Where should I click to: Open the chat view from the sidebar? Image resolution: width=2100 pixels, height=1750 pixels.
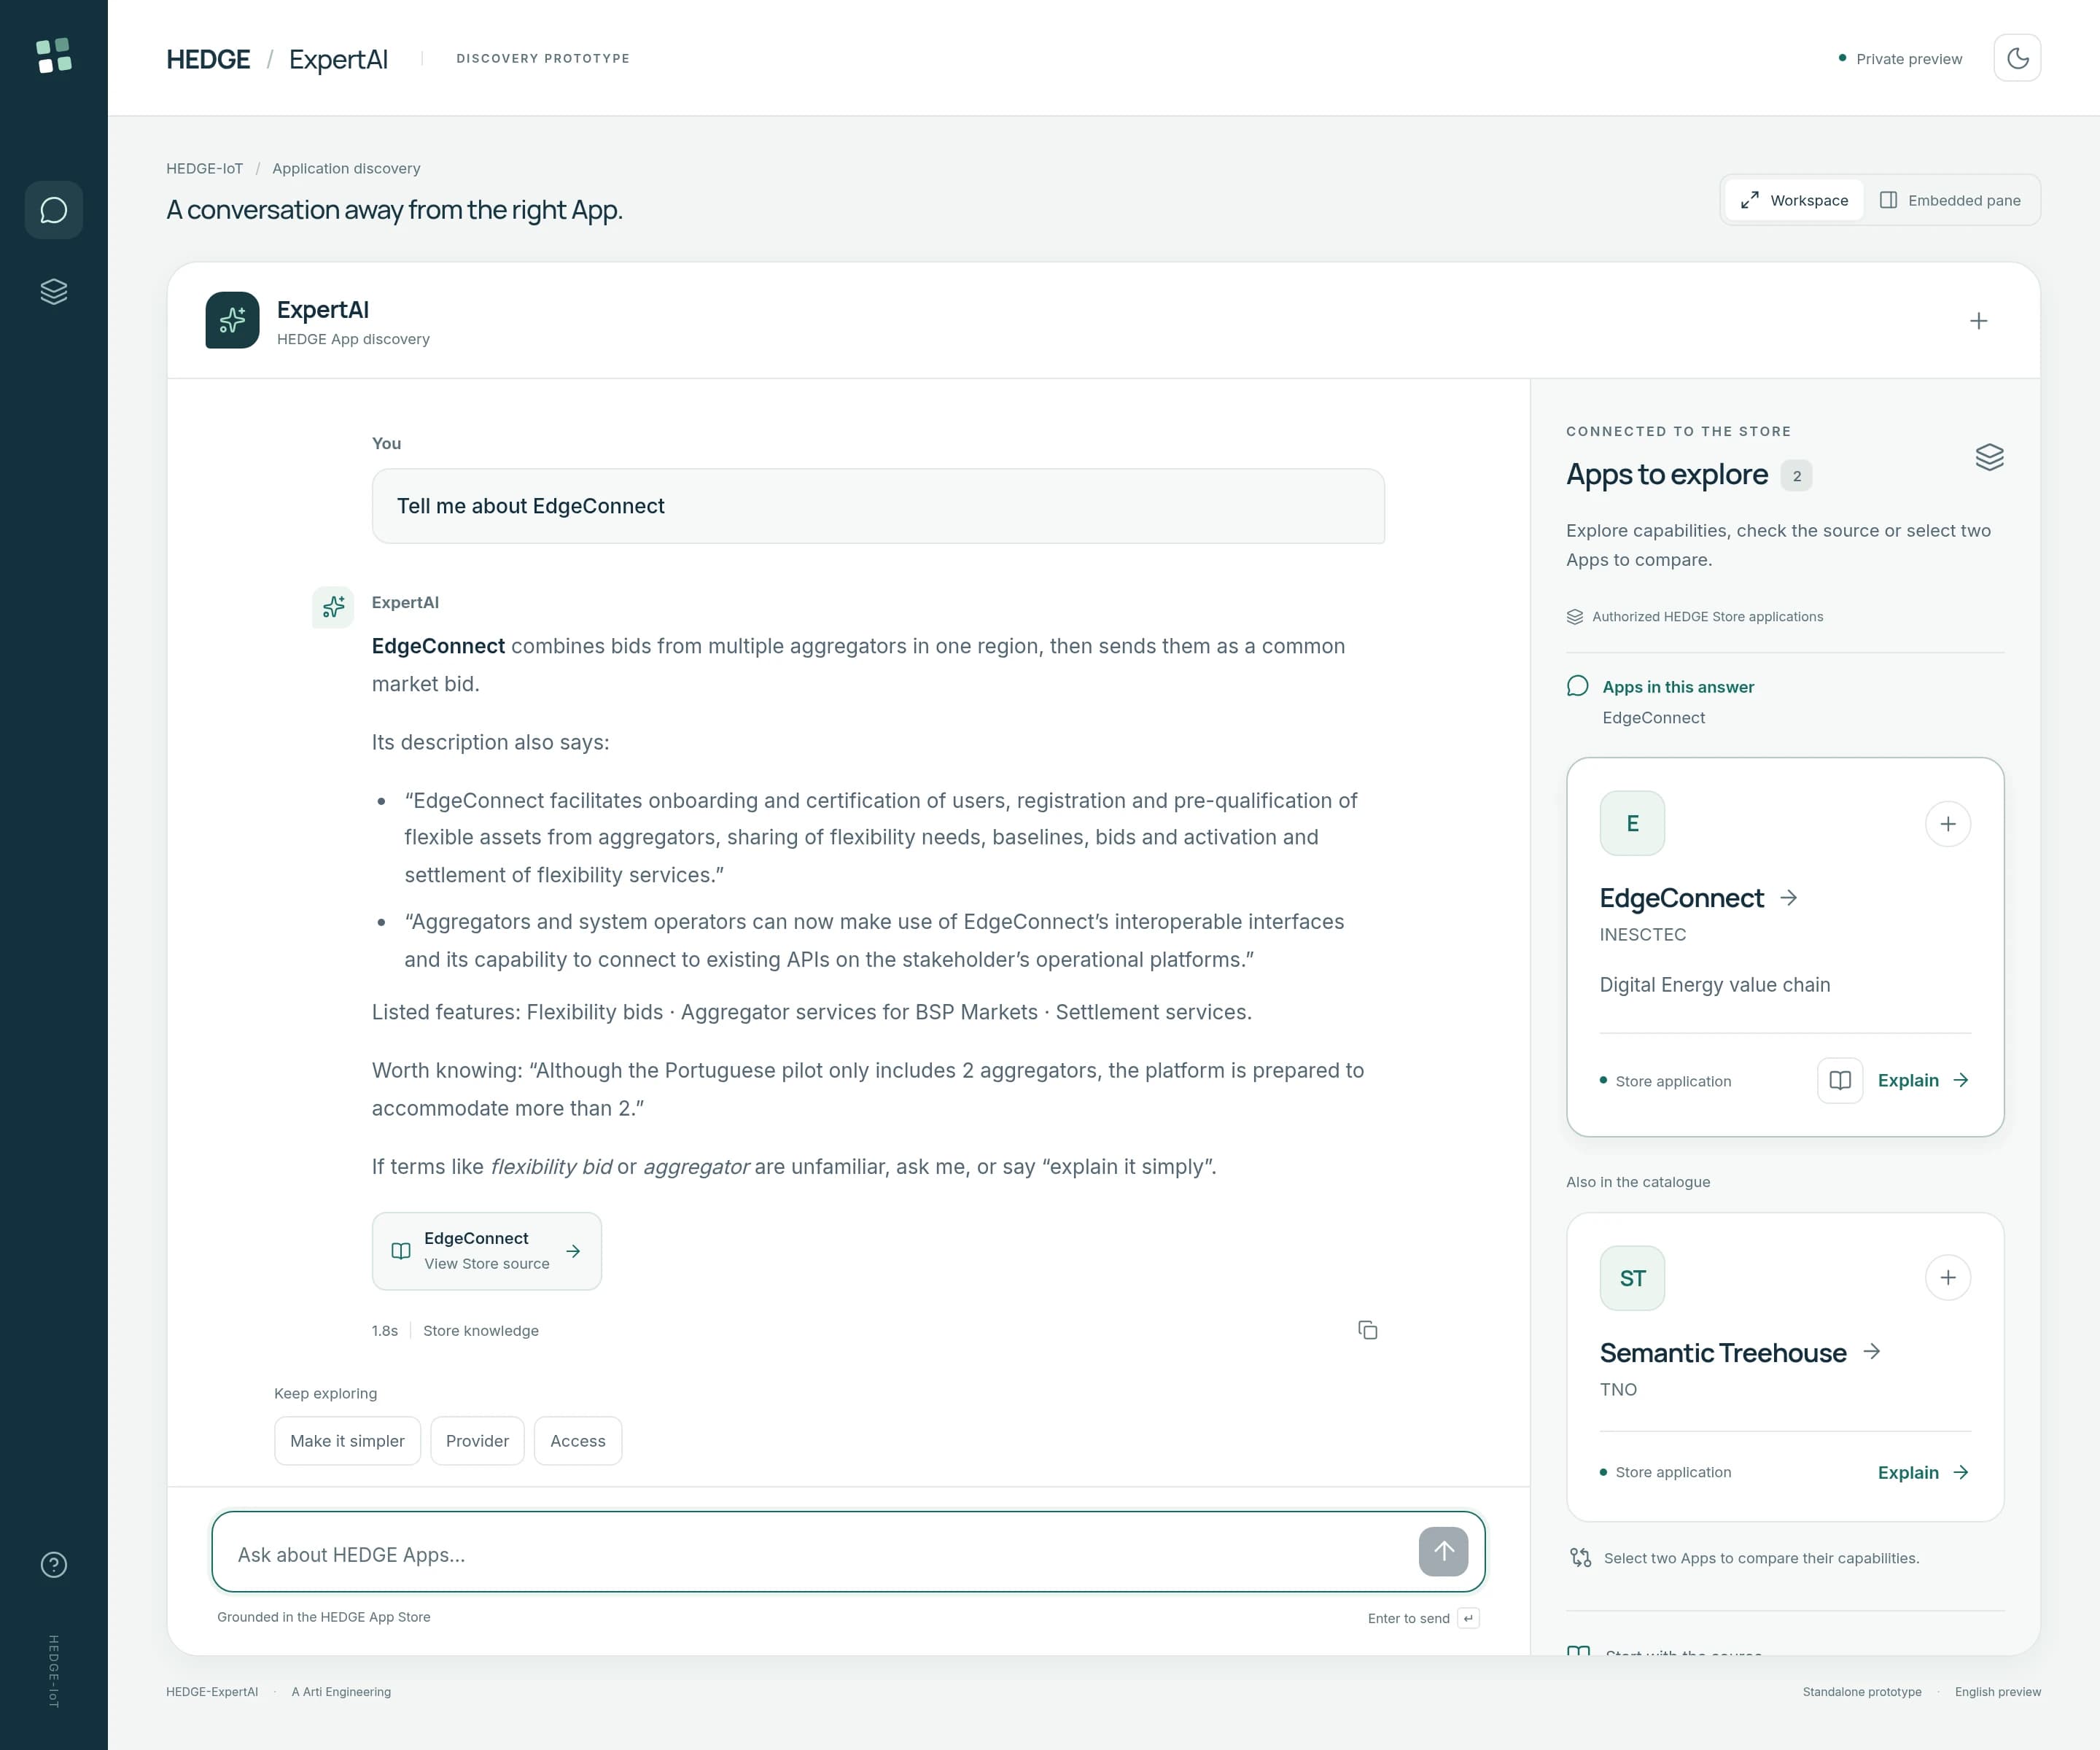[54, 210]
